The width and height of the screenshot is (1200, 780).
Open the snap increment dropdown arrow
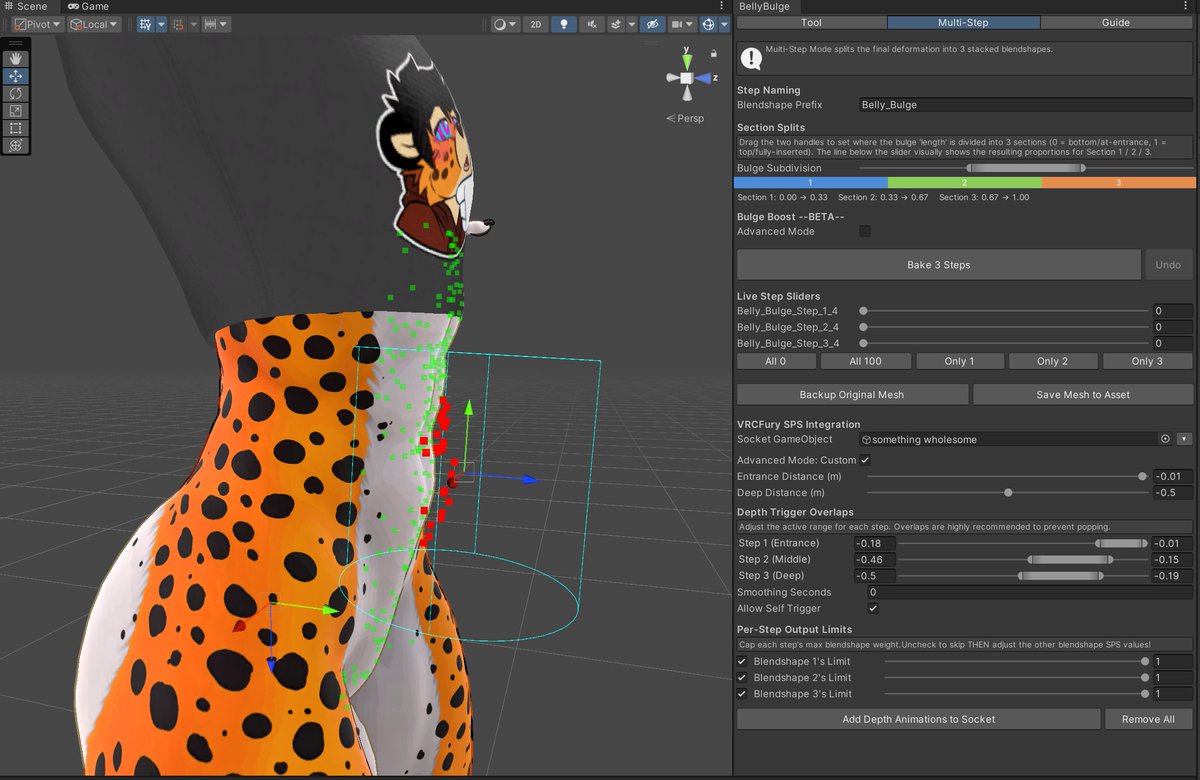[224, 24]
